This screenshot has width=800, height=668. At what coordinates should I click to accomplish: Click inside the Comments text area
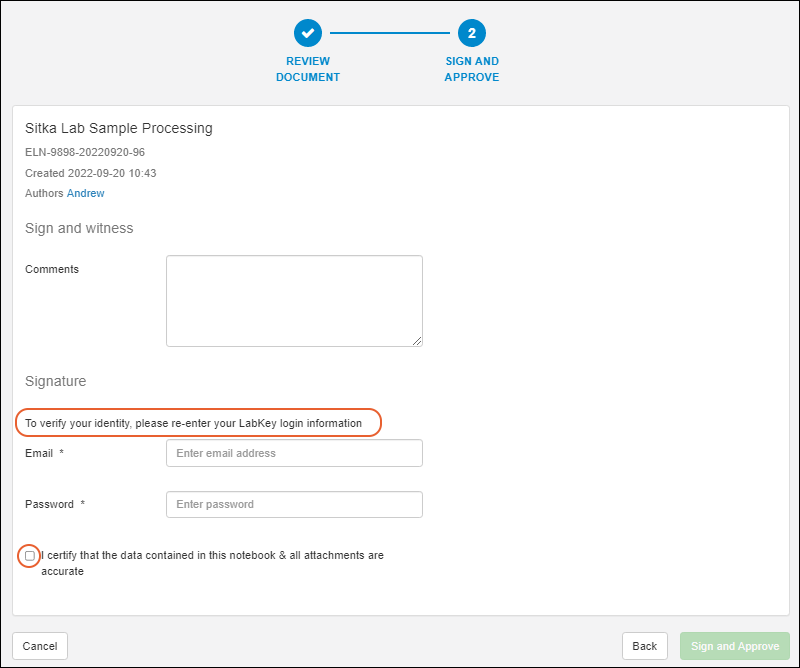click(294, 301)
